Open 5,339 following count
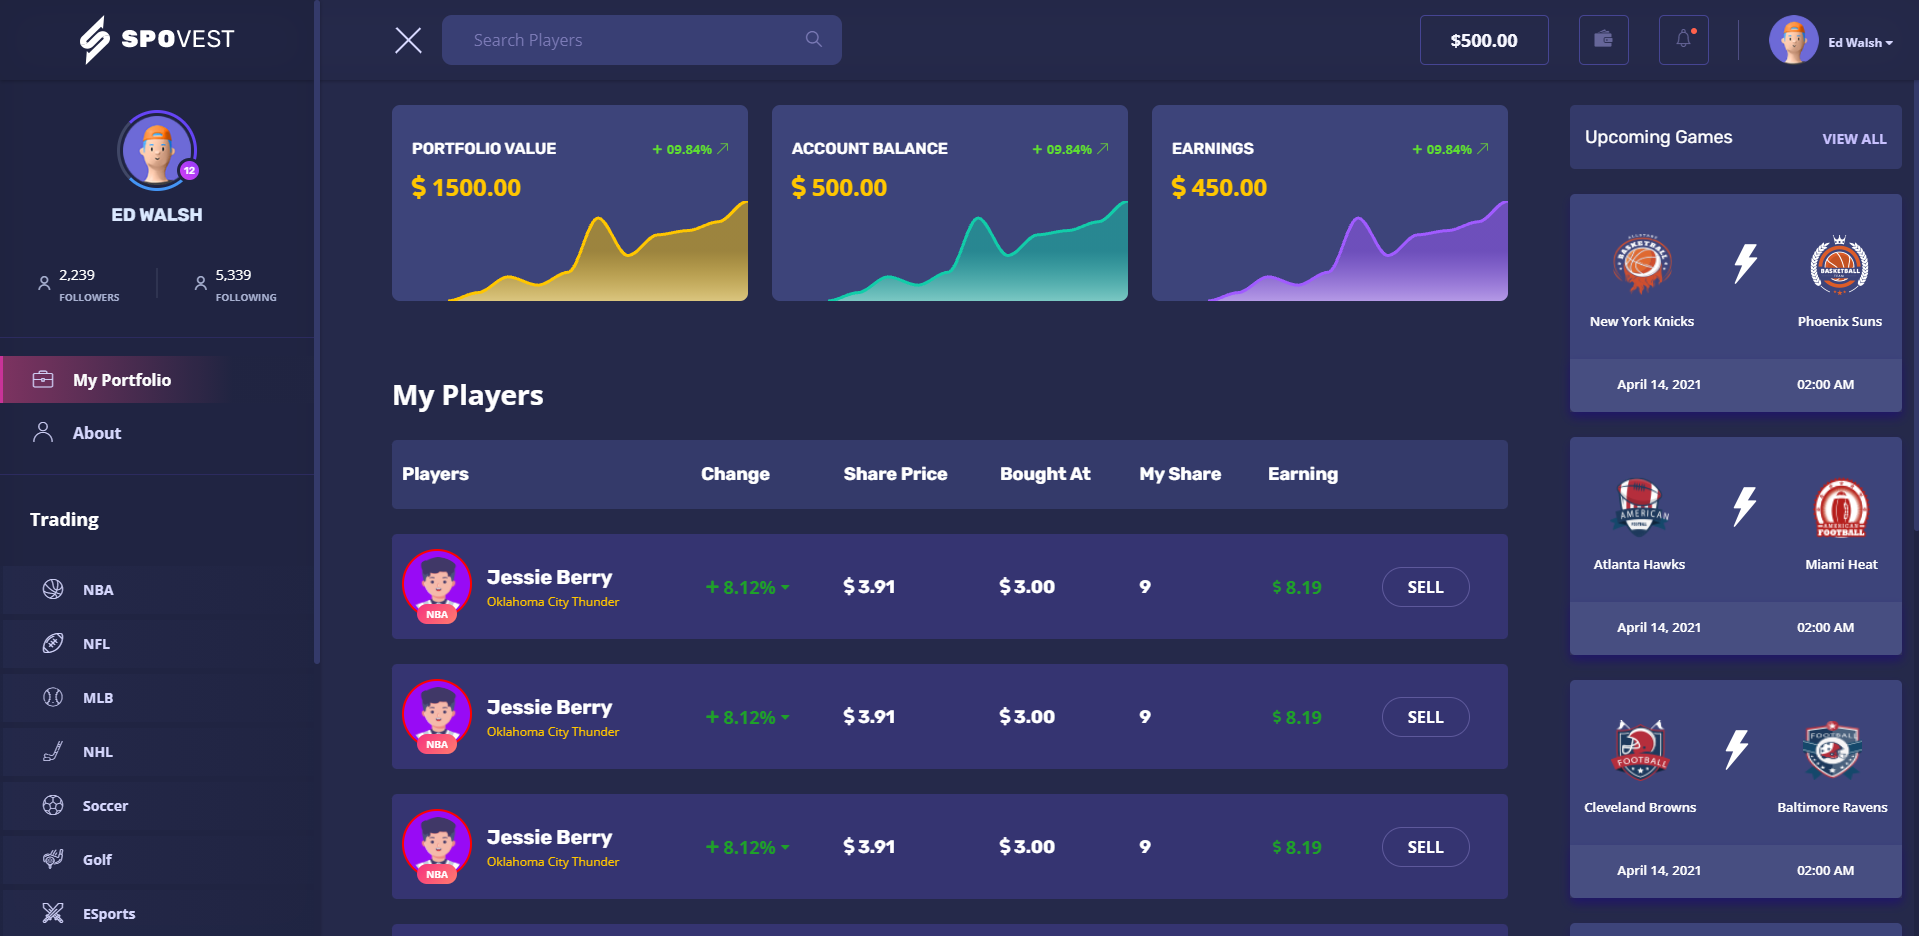The width and height of the screenshot is (1919, 936). (233, 275)
